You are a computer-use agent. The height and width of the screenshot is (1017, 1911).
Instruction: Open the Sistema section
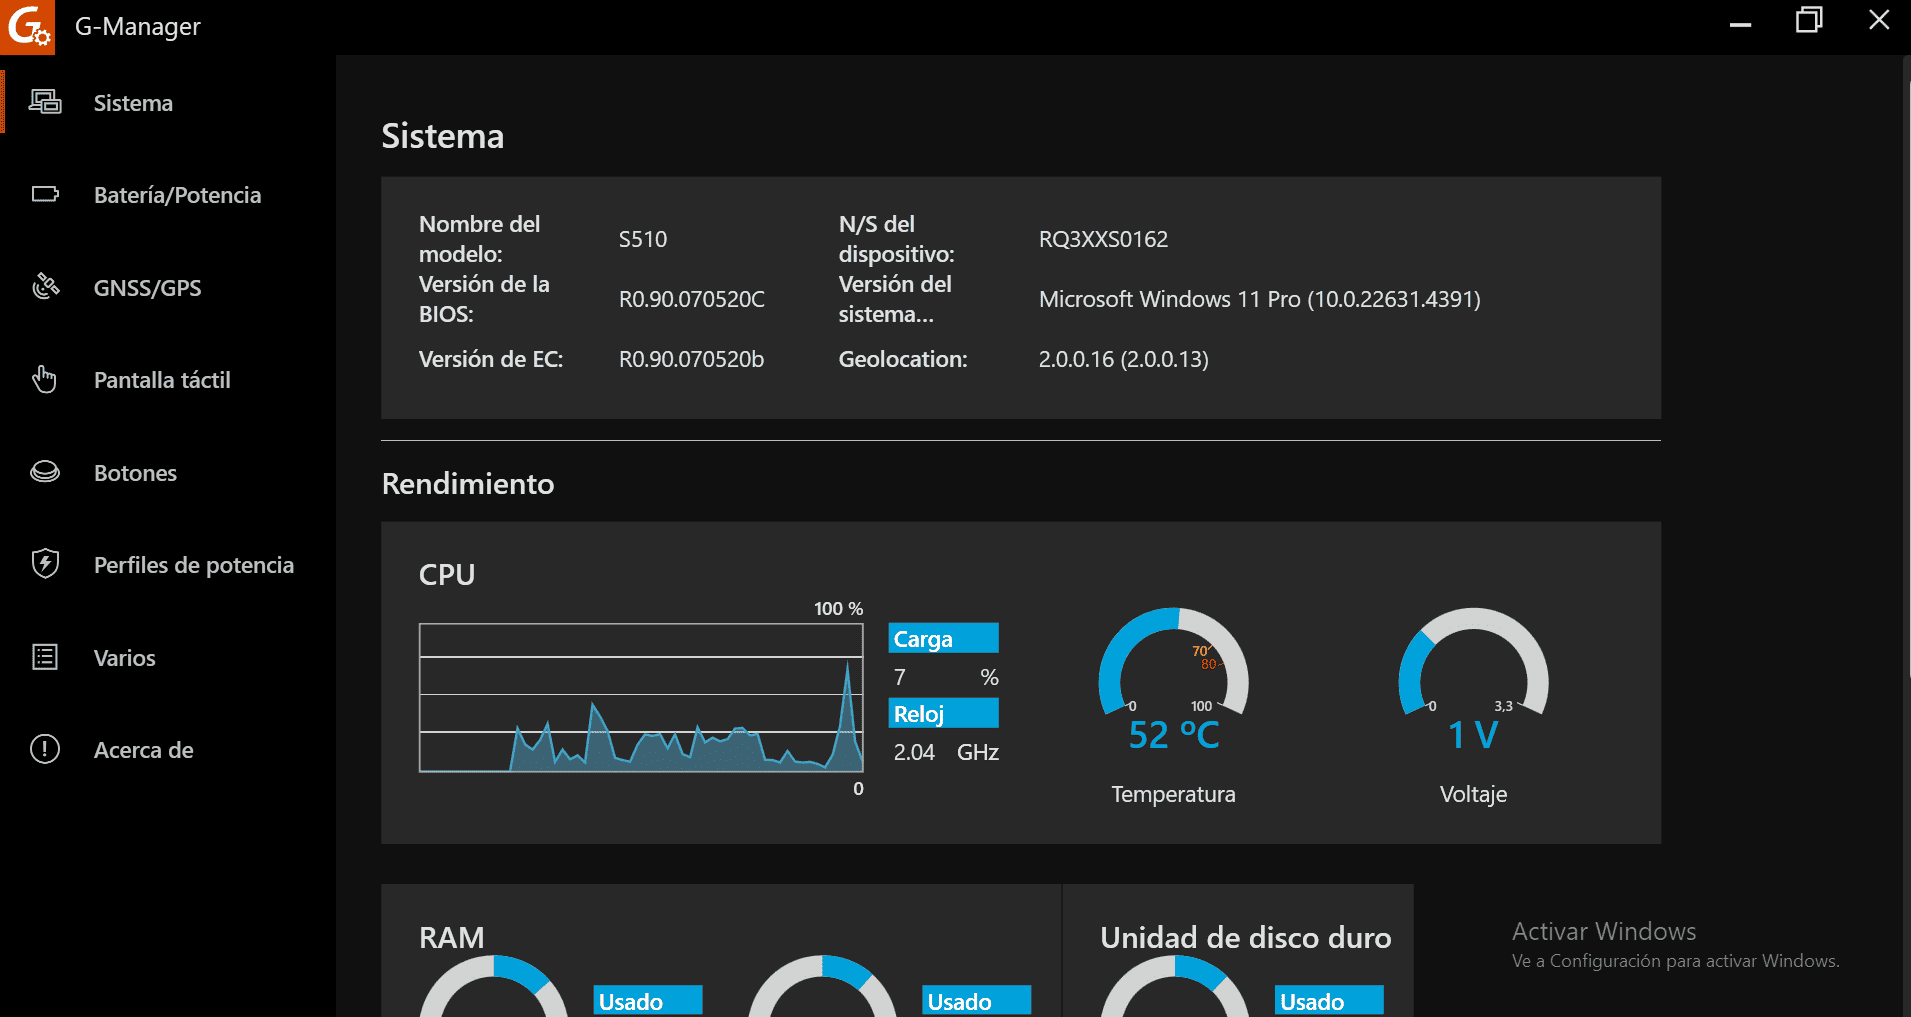167,103
